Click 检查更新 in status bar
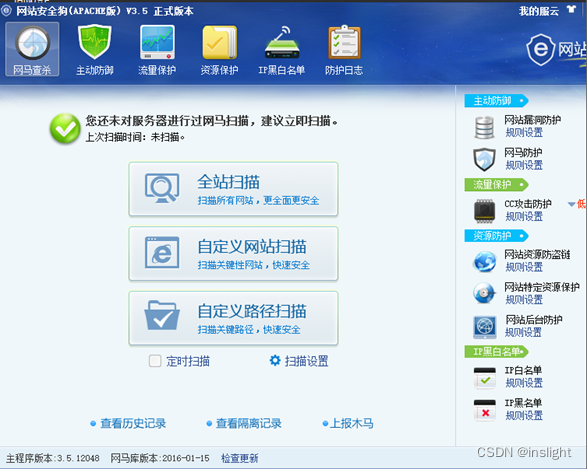Viewport: 587px width, 469px height. point(240,458)
